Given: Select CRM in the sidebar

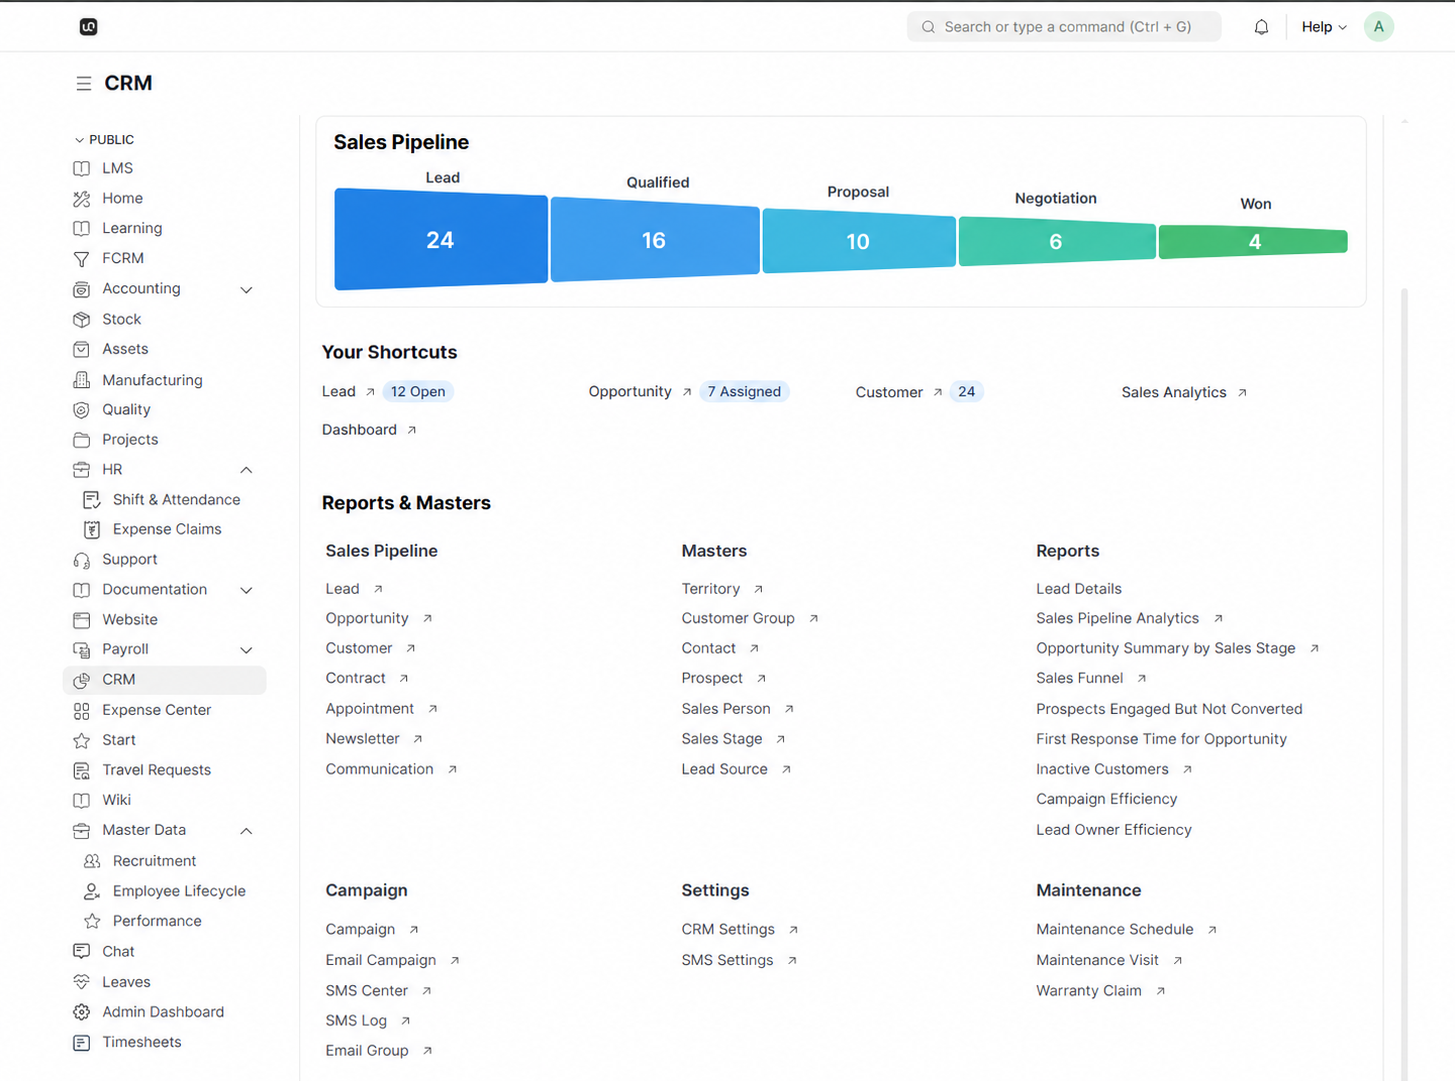Looking at the screenshot, I should [x=164, y=680].
